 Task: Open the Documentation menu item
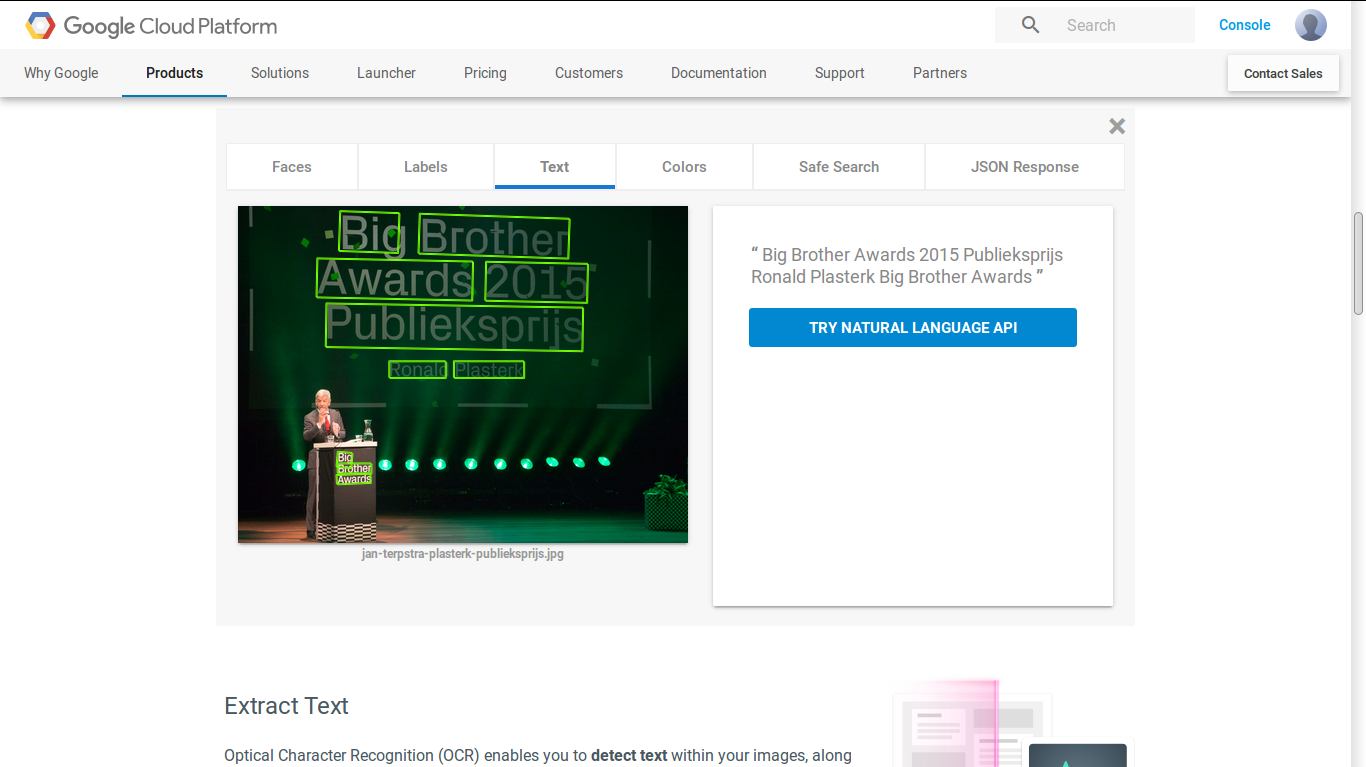point(718,73)
